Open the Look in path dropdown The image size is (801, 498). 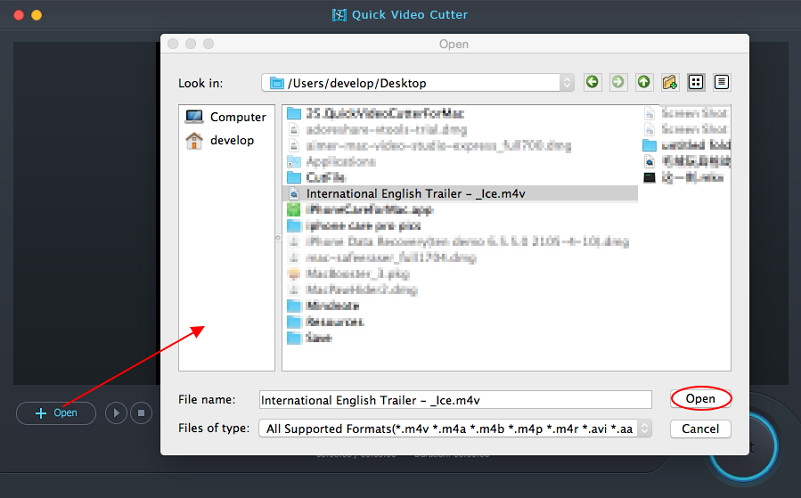pos(417,83)
